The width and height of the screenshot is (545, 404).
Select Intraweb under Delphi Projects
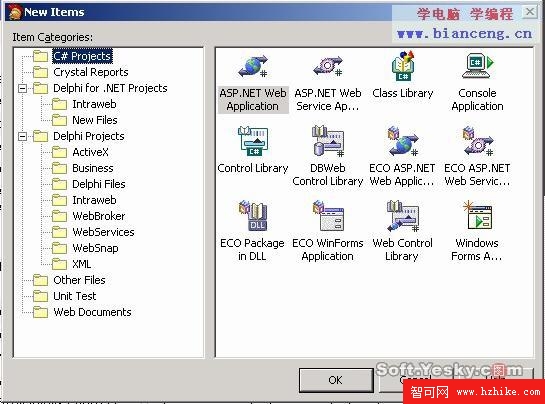point(94,200)
